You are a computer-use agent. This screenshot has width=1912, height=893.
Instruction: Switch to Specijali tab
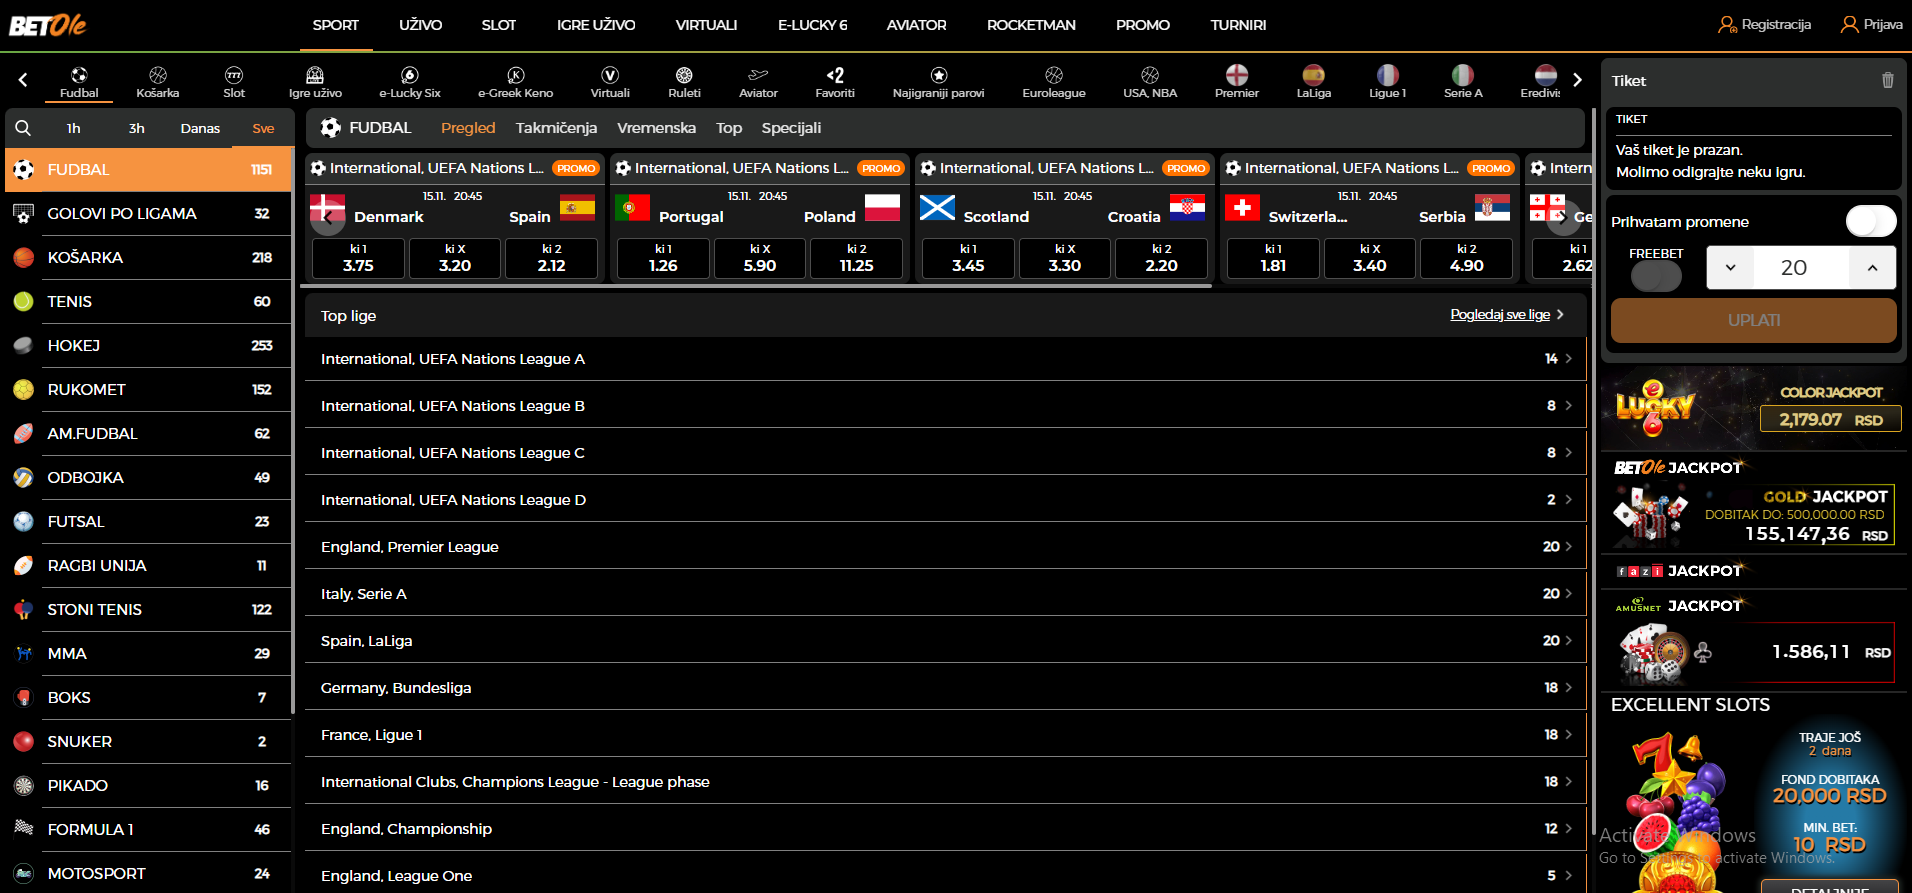(x=791, y=128)
